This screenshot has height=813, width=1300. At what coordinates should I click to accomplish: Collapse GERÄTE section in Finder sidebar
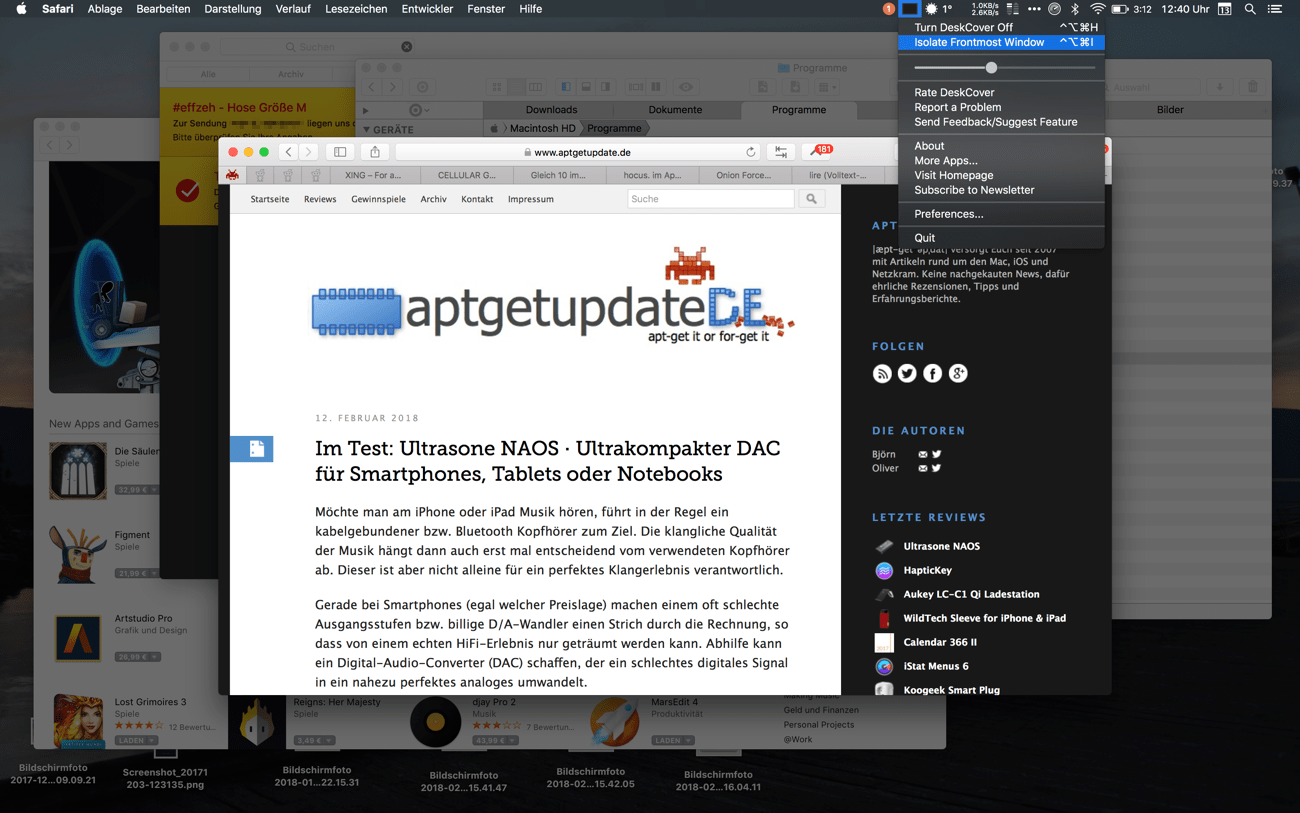366,130
